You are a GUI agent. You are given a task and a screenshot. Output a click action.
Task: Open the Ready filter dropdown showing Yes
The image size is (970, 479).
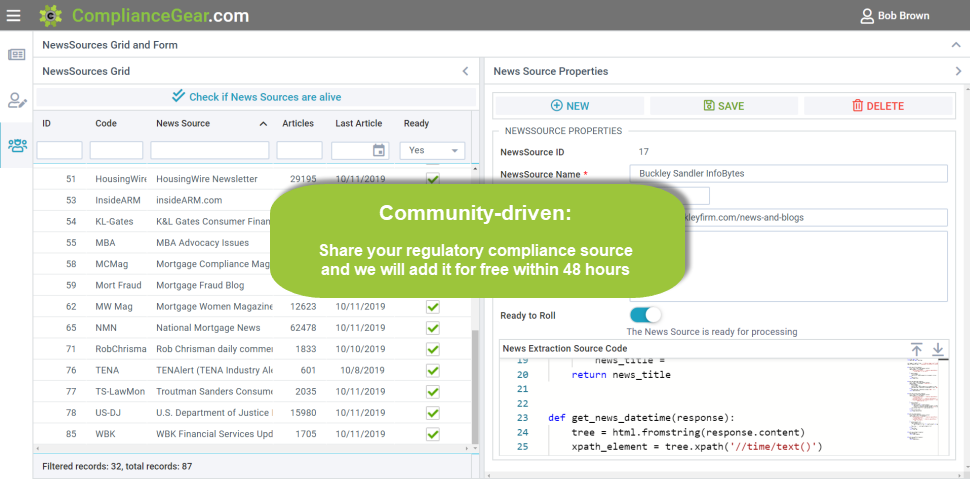(432, 150)
